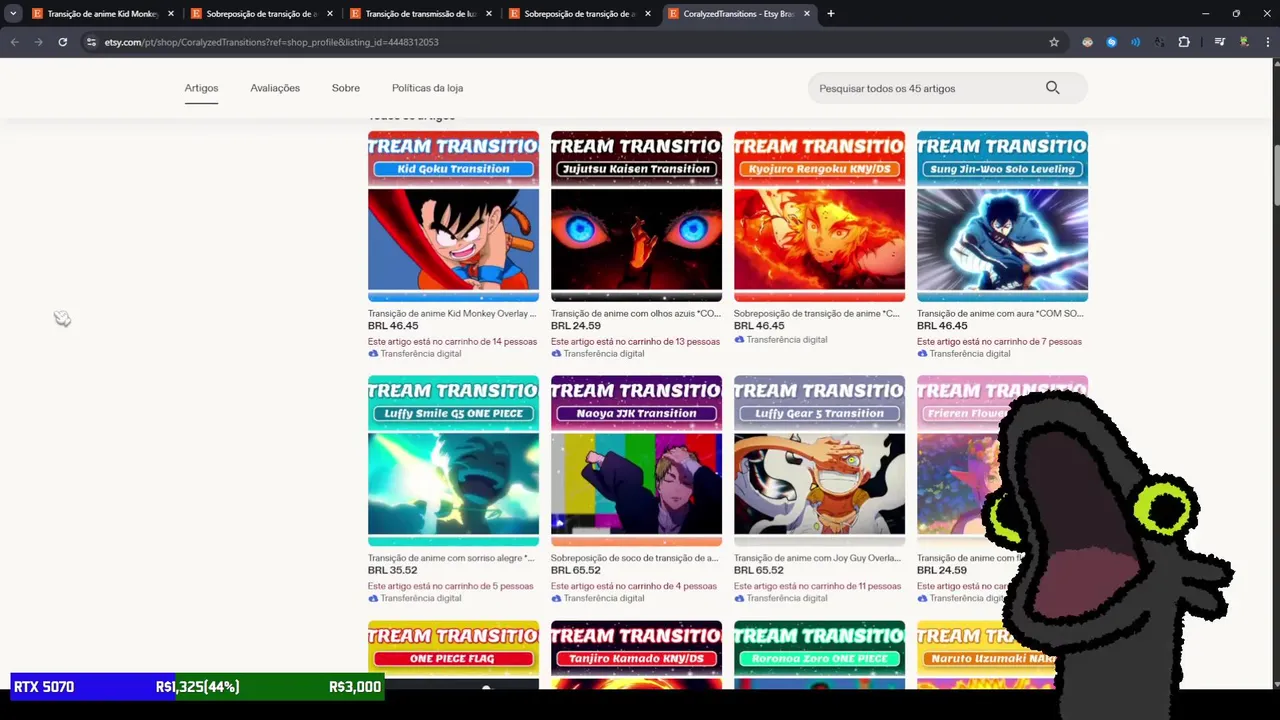Close the 'Transição de anime Kid Monkey' tab
This screenshot has width=1280, height=720.
tap(171, 14)
